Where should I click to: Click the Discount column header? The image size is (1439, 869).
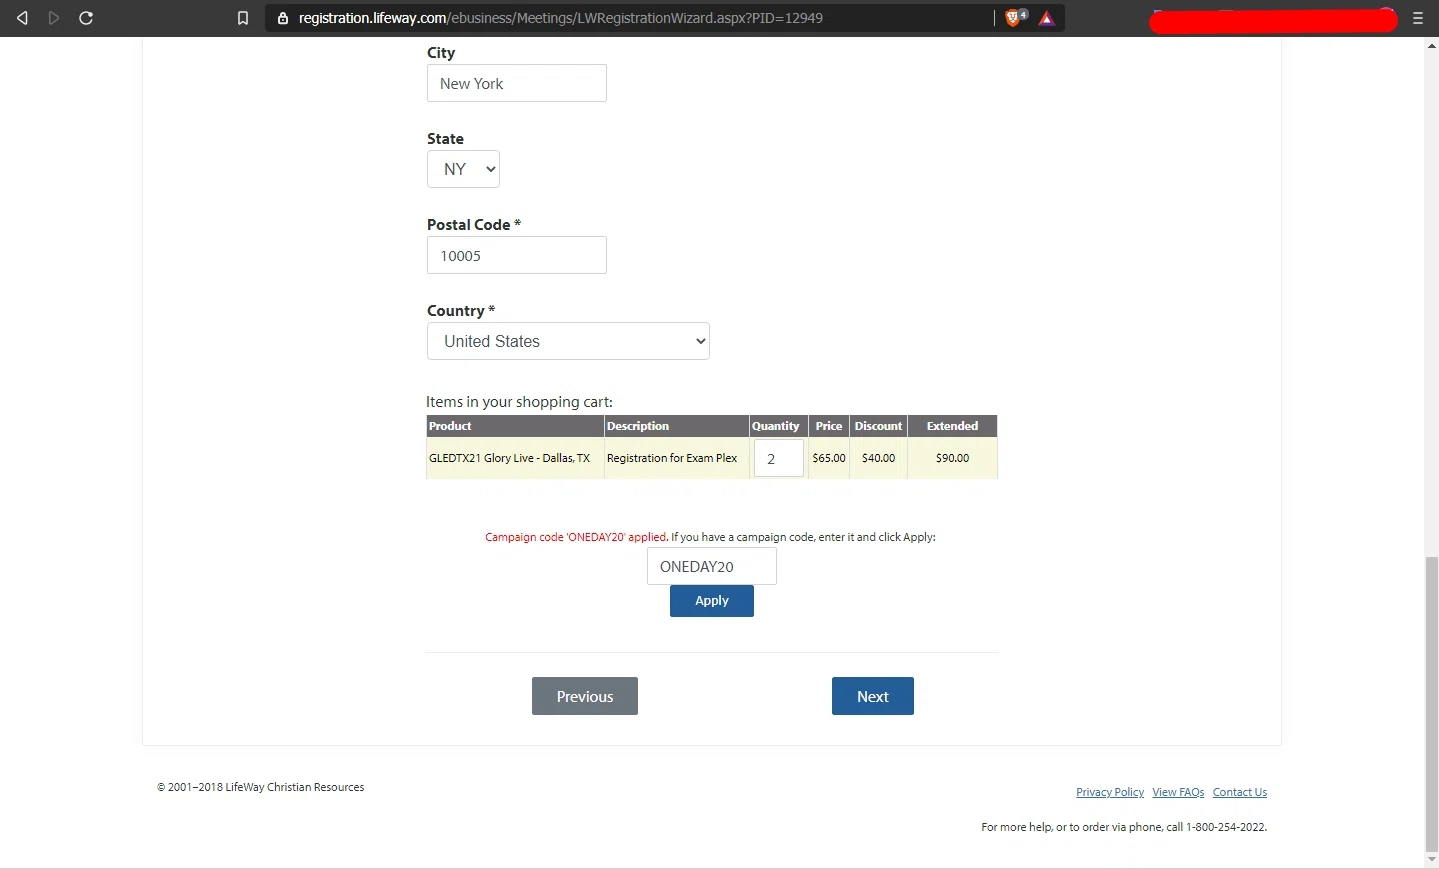[x=879, y=426]
